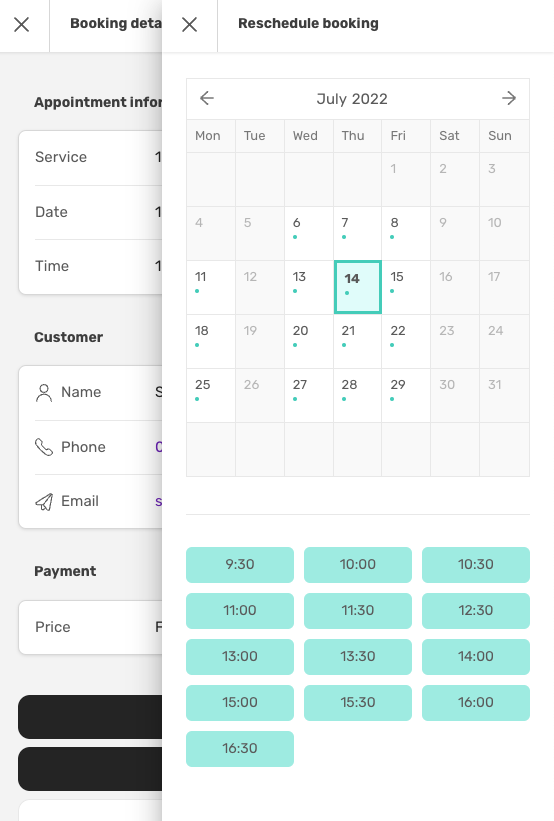Click the customer Name person icon
Viewport: 554px width, 821px height.
point(44,393)
